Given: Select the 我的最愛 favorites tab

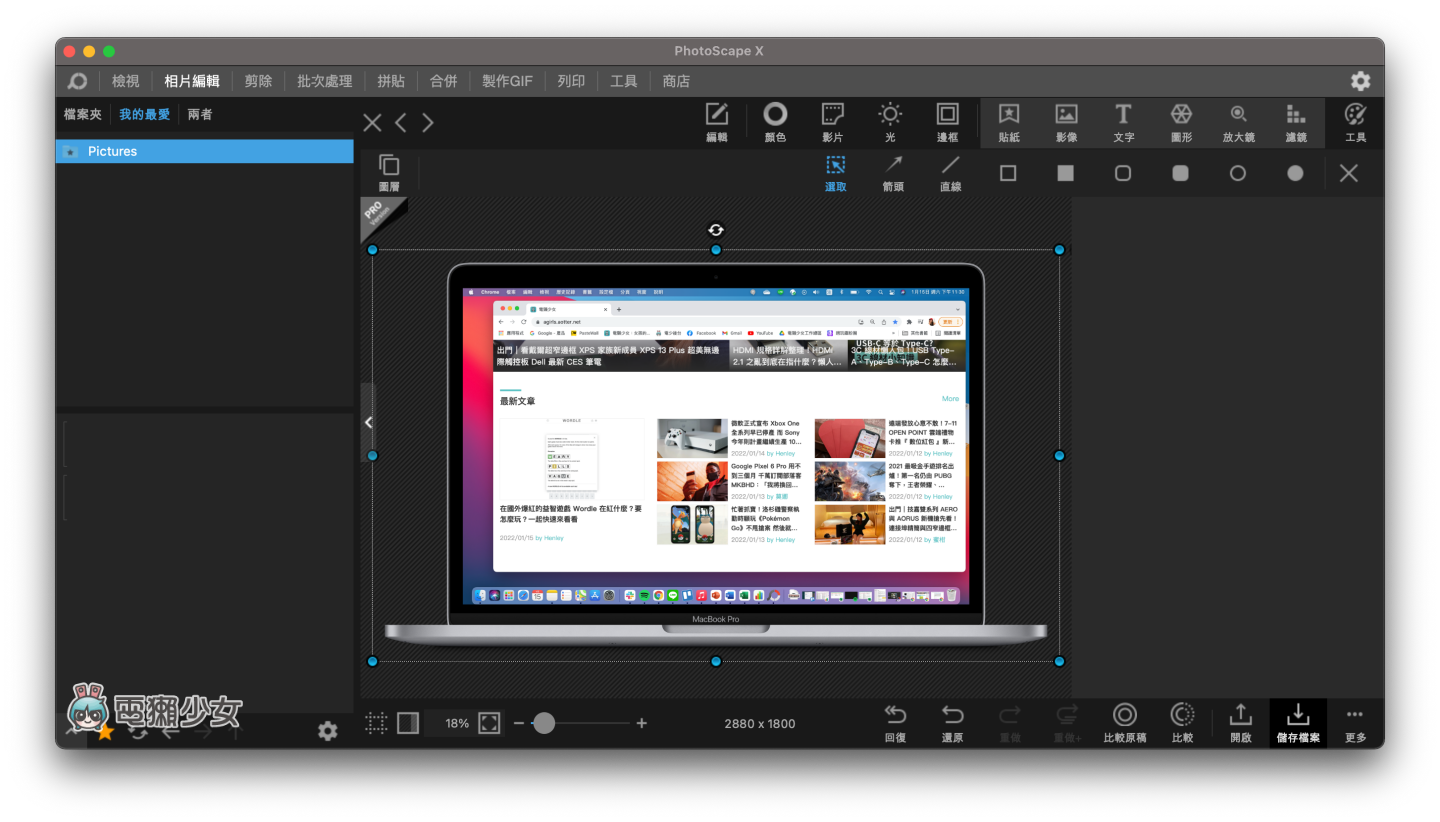Looking at the screenshot, I should [144, 114].
